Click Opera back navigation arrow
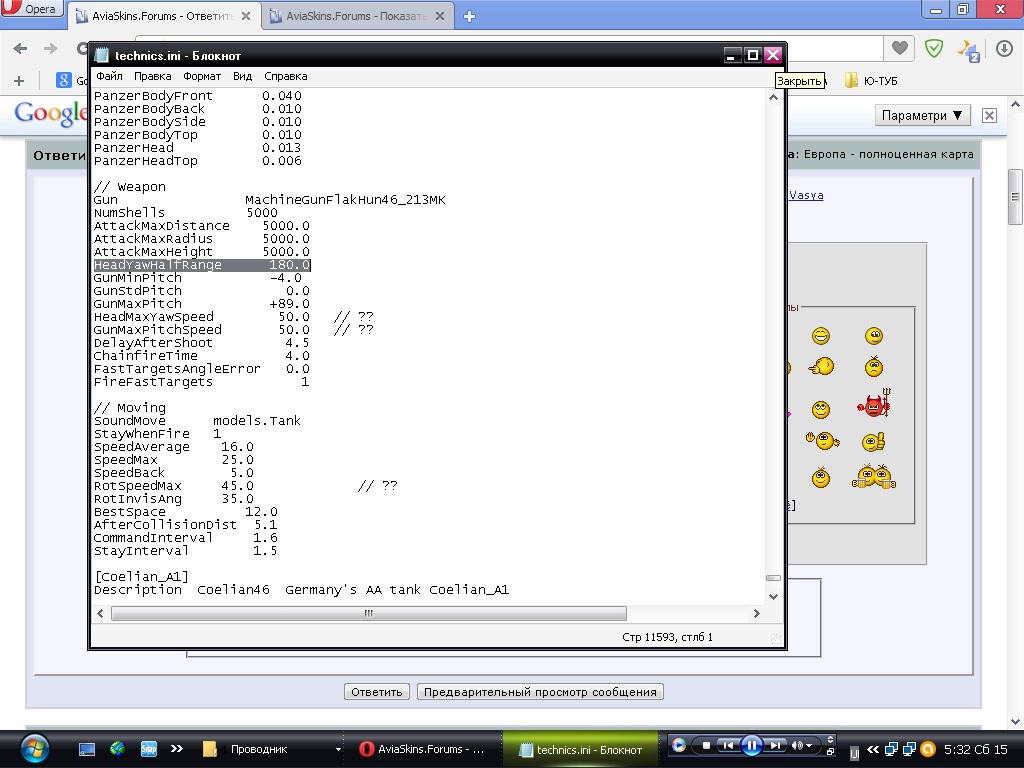 [x=20, y=48]
